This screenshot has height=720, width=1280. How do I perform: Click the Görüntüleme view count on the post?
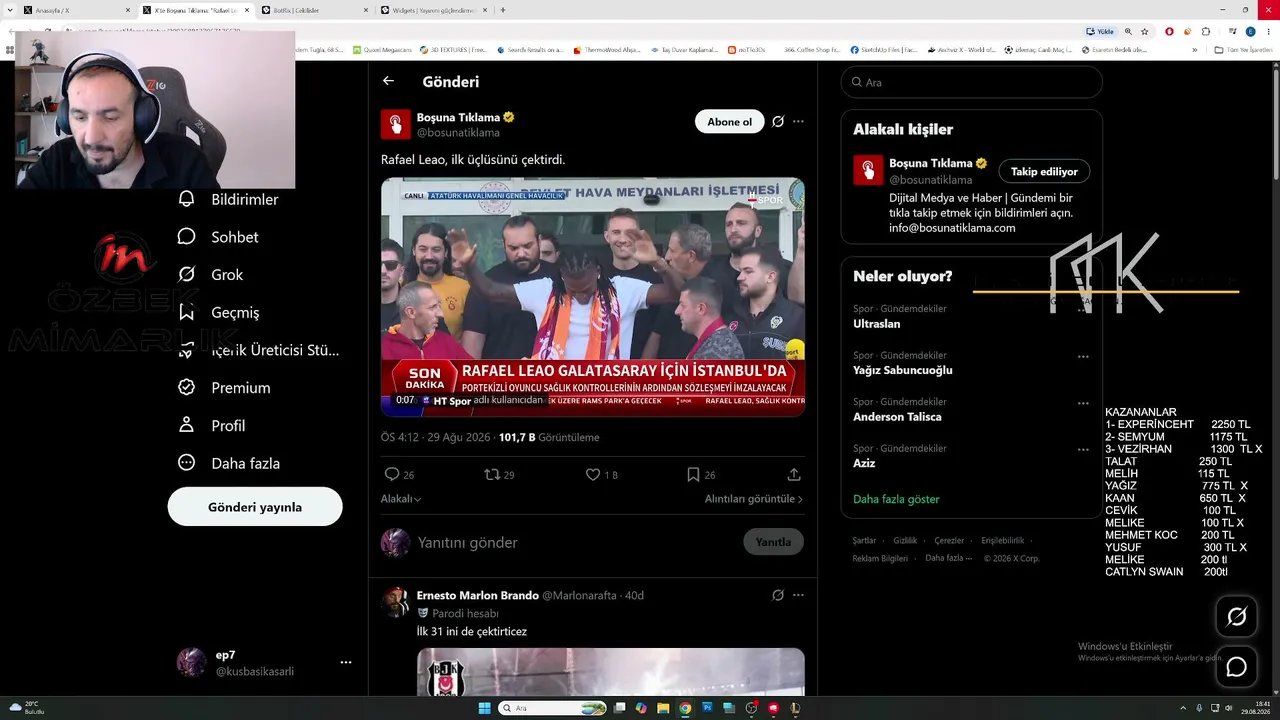click(x=549, y=437)
